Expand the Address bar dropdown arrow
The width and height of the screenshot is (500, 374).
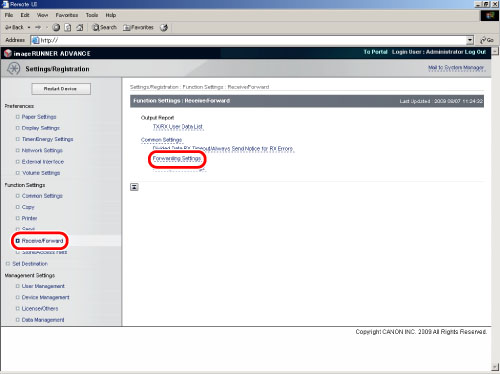pos(470,40)
